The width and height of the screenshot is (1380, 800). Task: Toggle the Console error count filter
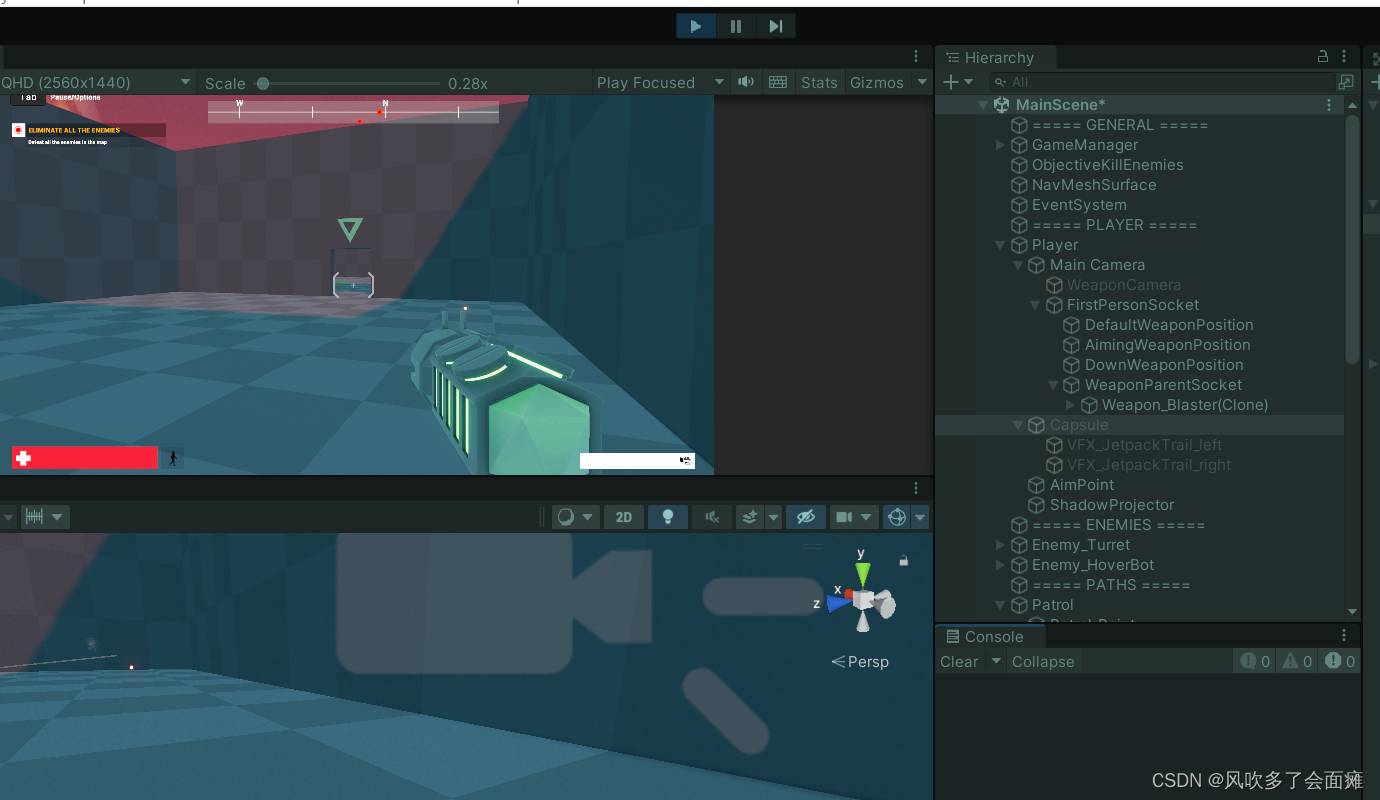click(x=1340, y=661)
